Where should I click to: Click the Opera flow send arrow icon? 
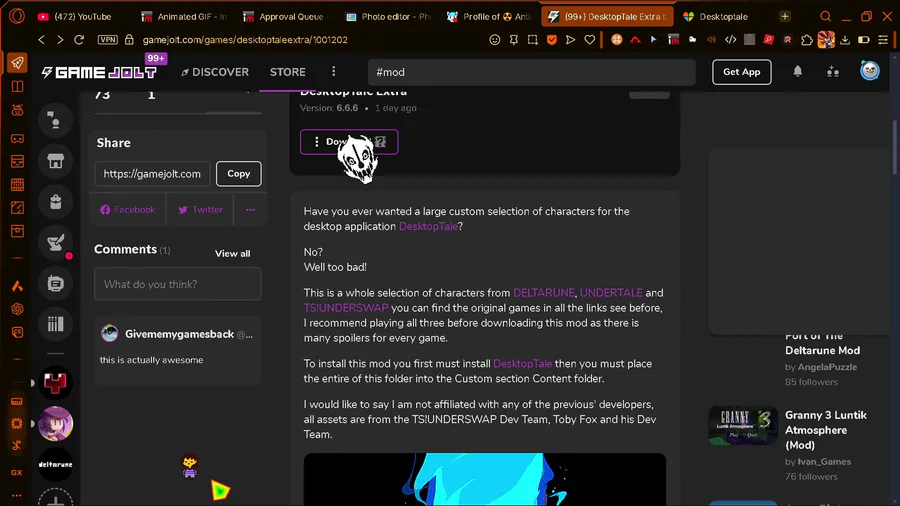coord(571,40)
